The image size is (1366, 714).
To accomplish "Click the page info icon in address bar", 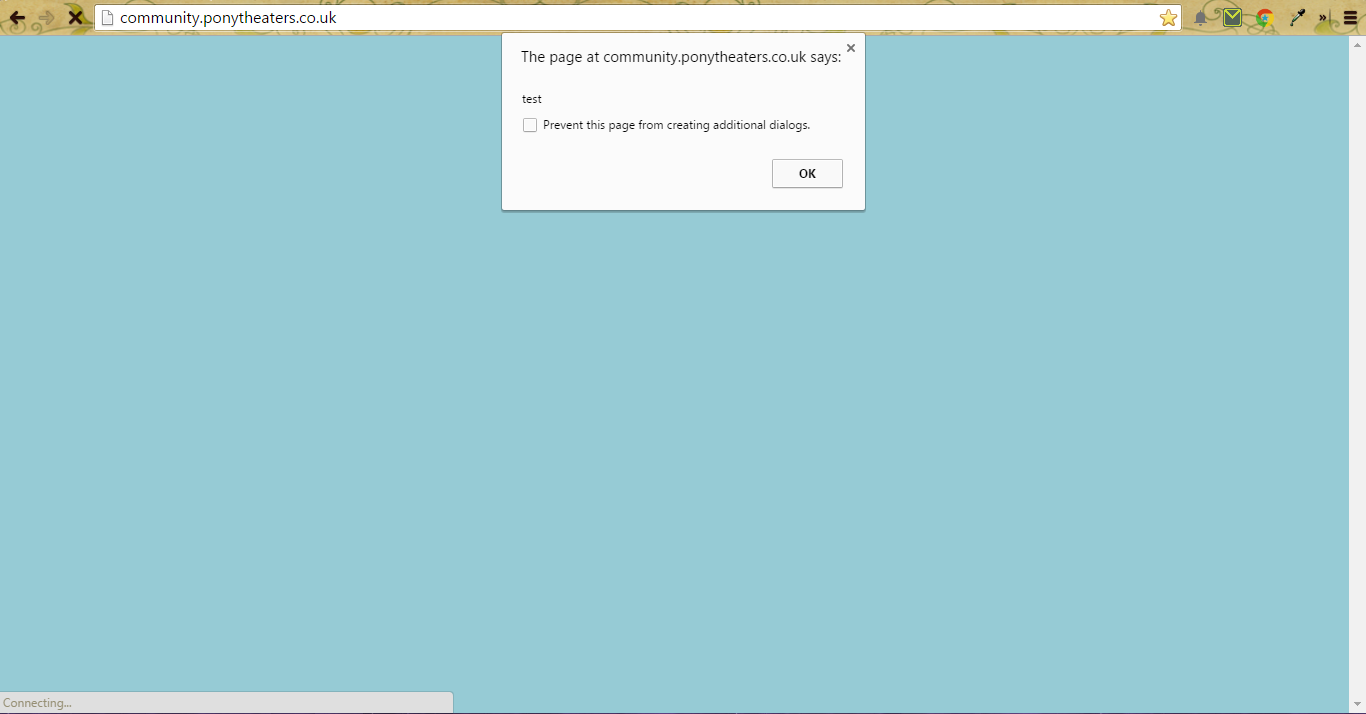I will [108, 18].
